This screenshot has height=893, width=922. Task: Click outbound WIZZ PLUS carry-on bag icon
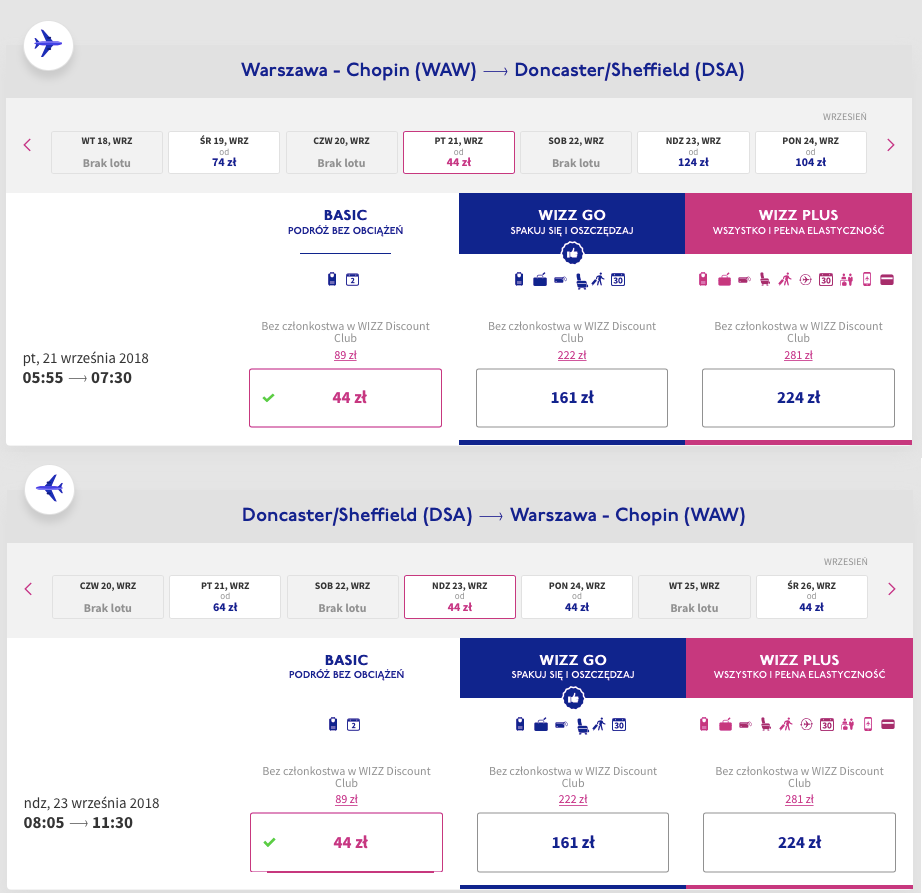(x=703, y=279)
